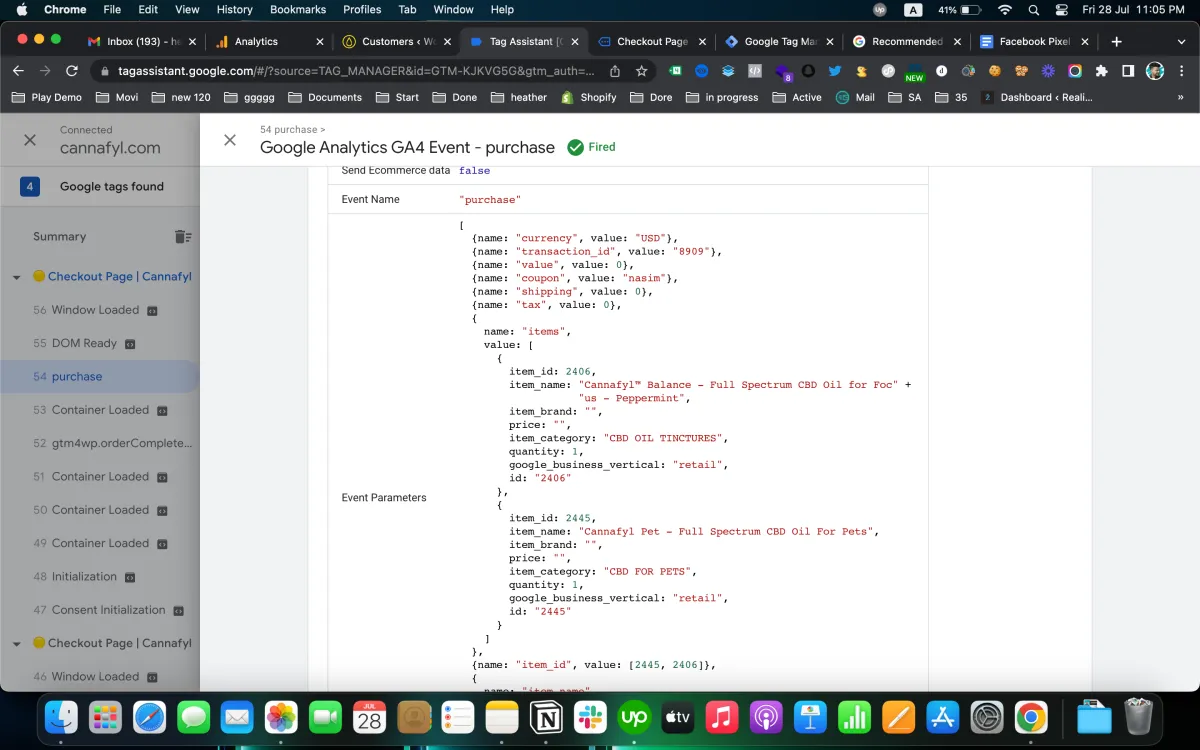Open the 'in progress' bookmark folder
Image resolution: width=1200 pixels, height=750 pixels.
tap(722, 97)
